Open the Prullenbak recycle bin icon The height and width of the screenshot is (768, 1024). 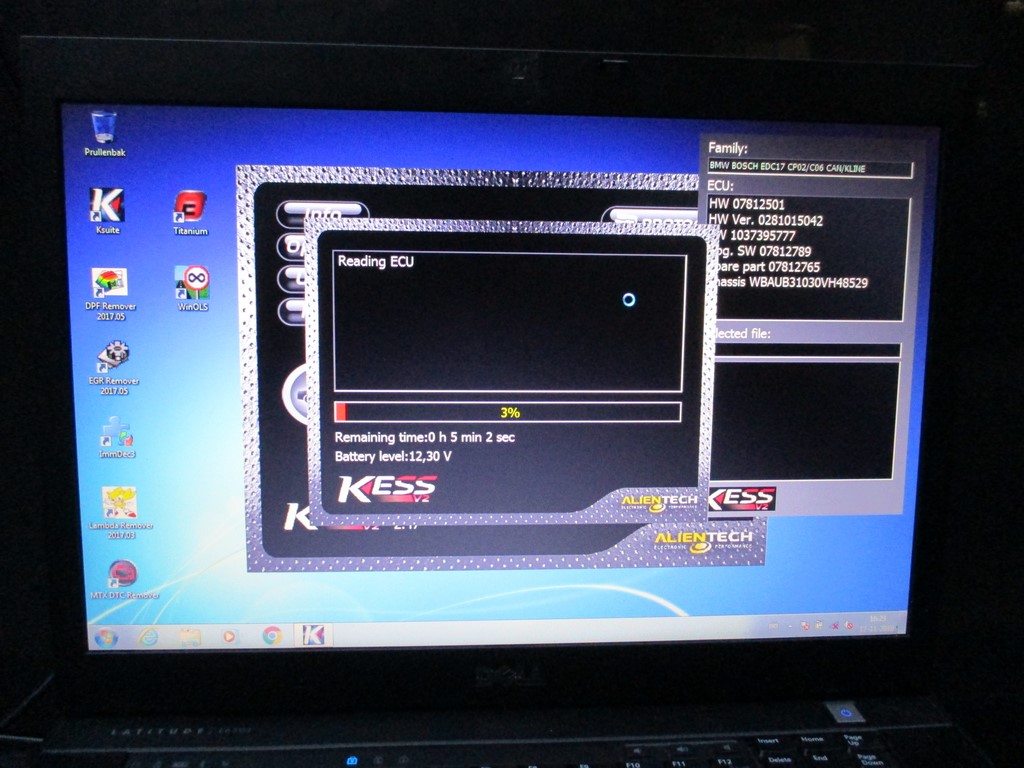tap(104, 129)
